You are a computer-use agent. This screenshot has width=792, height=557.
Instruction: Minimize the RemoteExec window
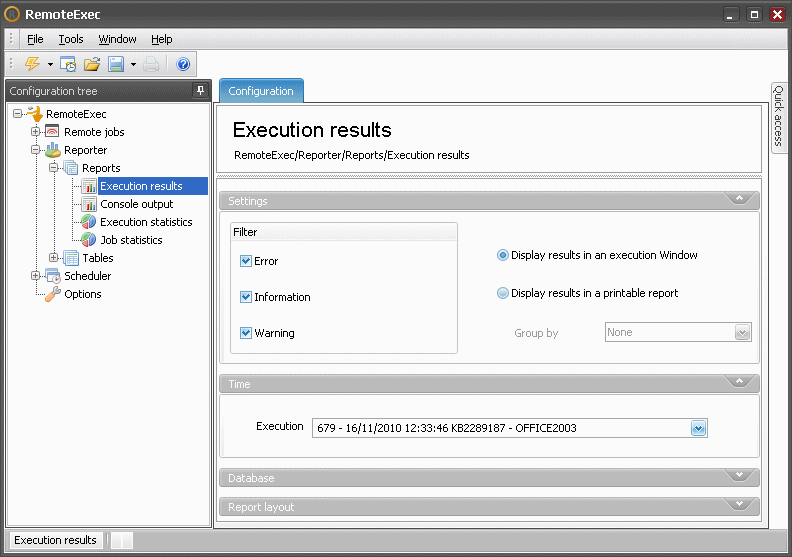(x=730, y=15)
